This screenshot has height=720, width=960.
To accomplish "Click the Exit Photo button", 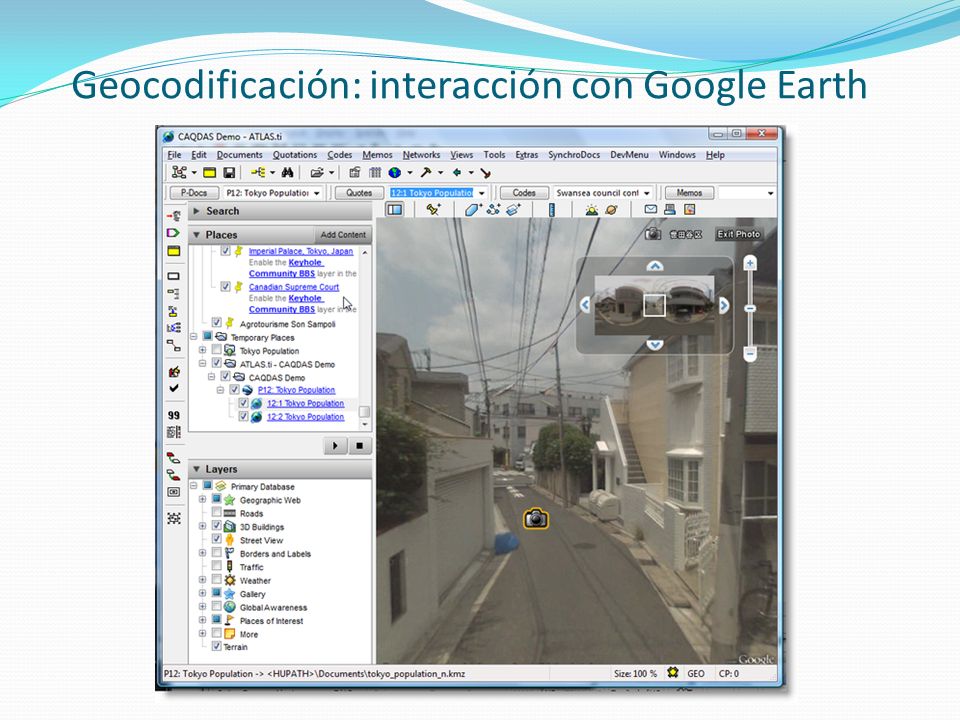I will (x=739, y=234).
